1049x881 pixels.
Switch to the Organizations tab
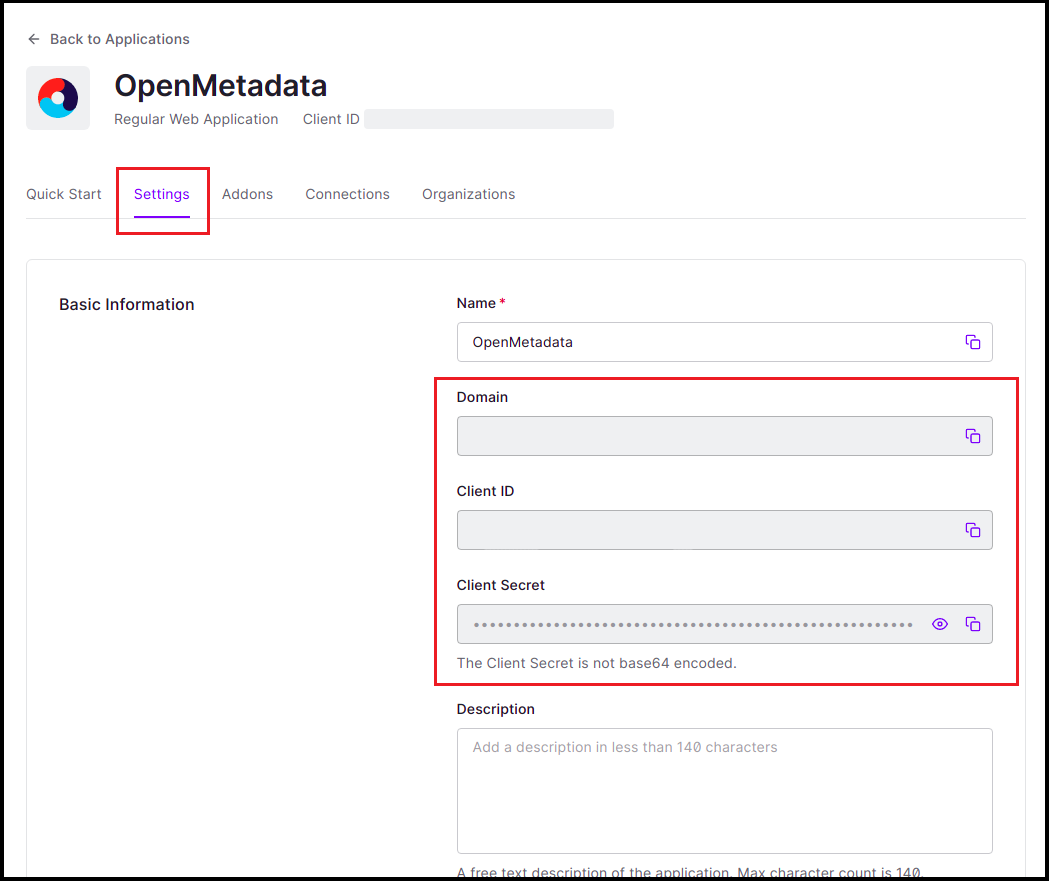tap(468, 194)
